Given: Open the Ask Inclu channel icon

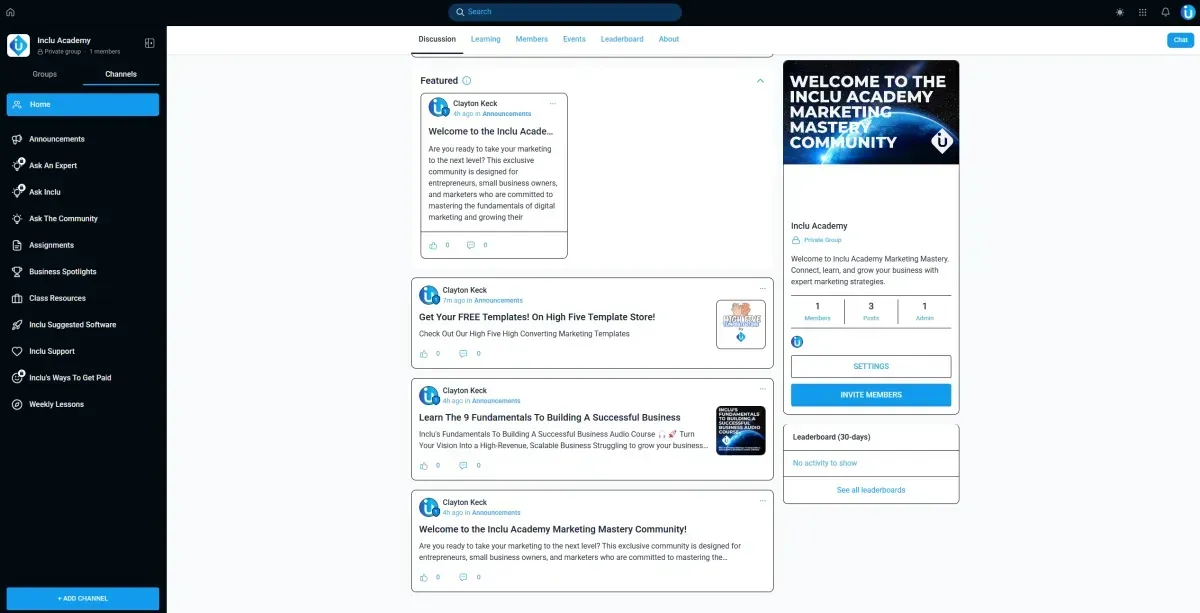Looking at the screenshot, I should tap(17, 192).
